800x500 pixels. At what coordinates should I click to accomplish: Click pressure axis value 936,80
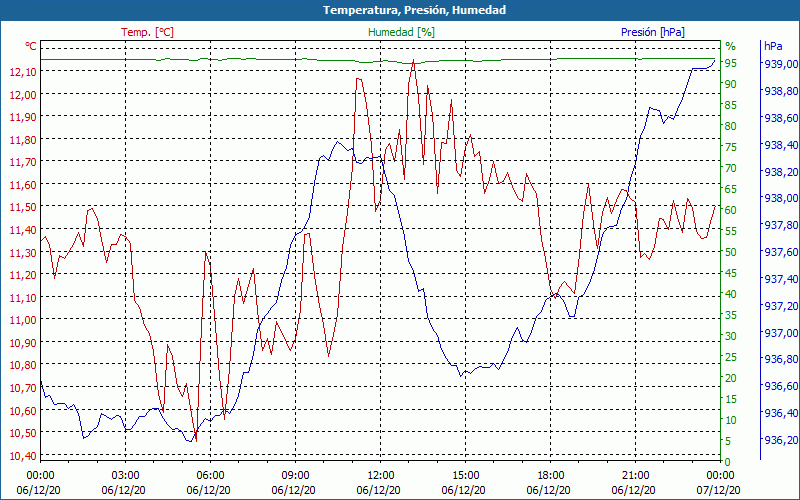point(779,359)
